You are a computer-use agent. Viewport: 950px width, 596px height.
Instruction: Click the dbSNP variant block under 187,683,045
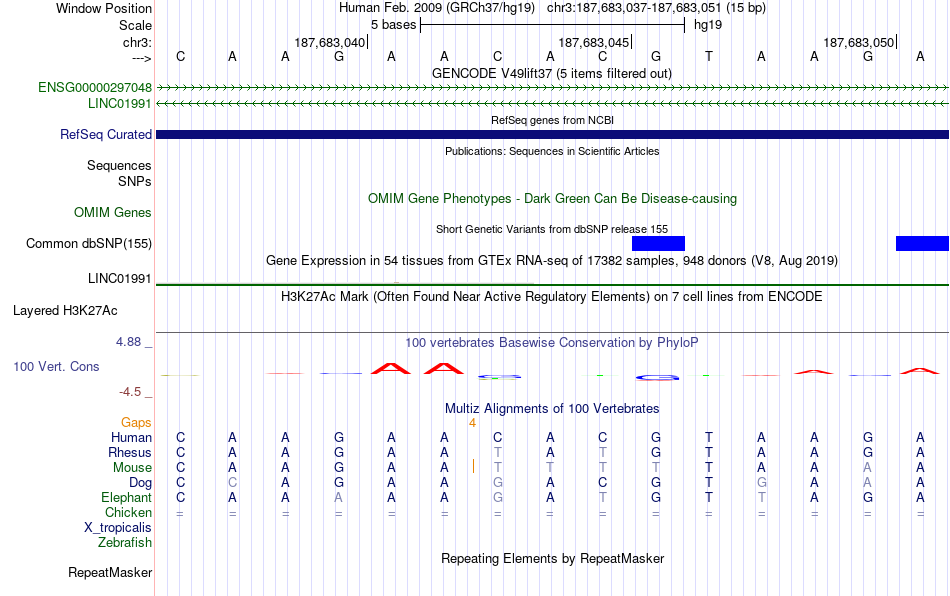(658, 243)
